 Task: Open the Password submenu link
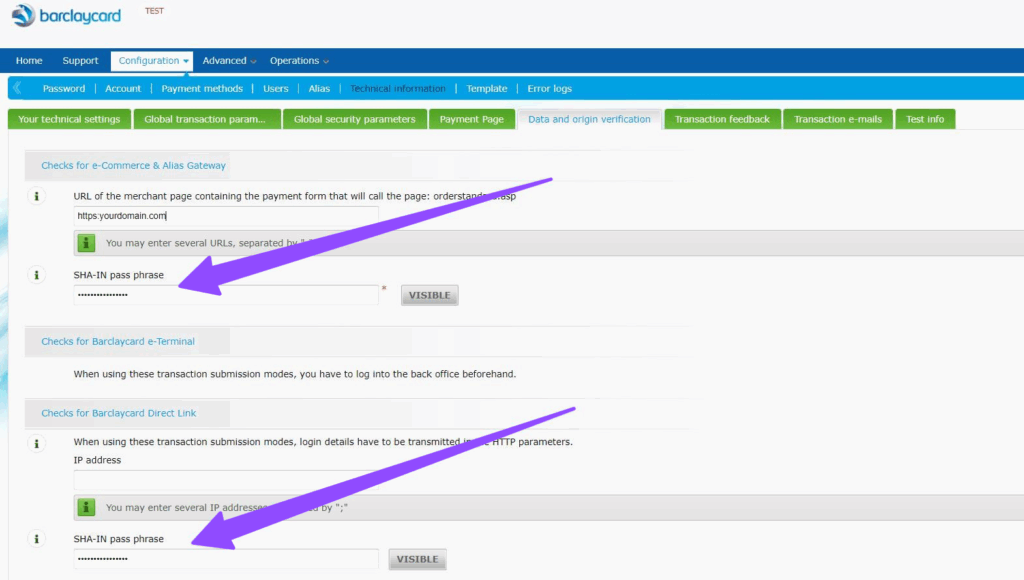pyautogui.click(x=64, y=88)
